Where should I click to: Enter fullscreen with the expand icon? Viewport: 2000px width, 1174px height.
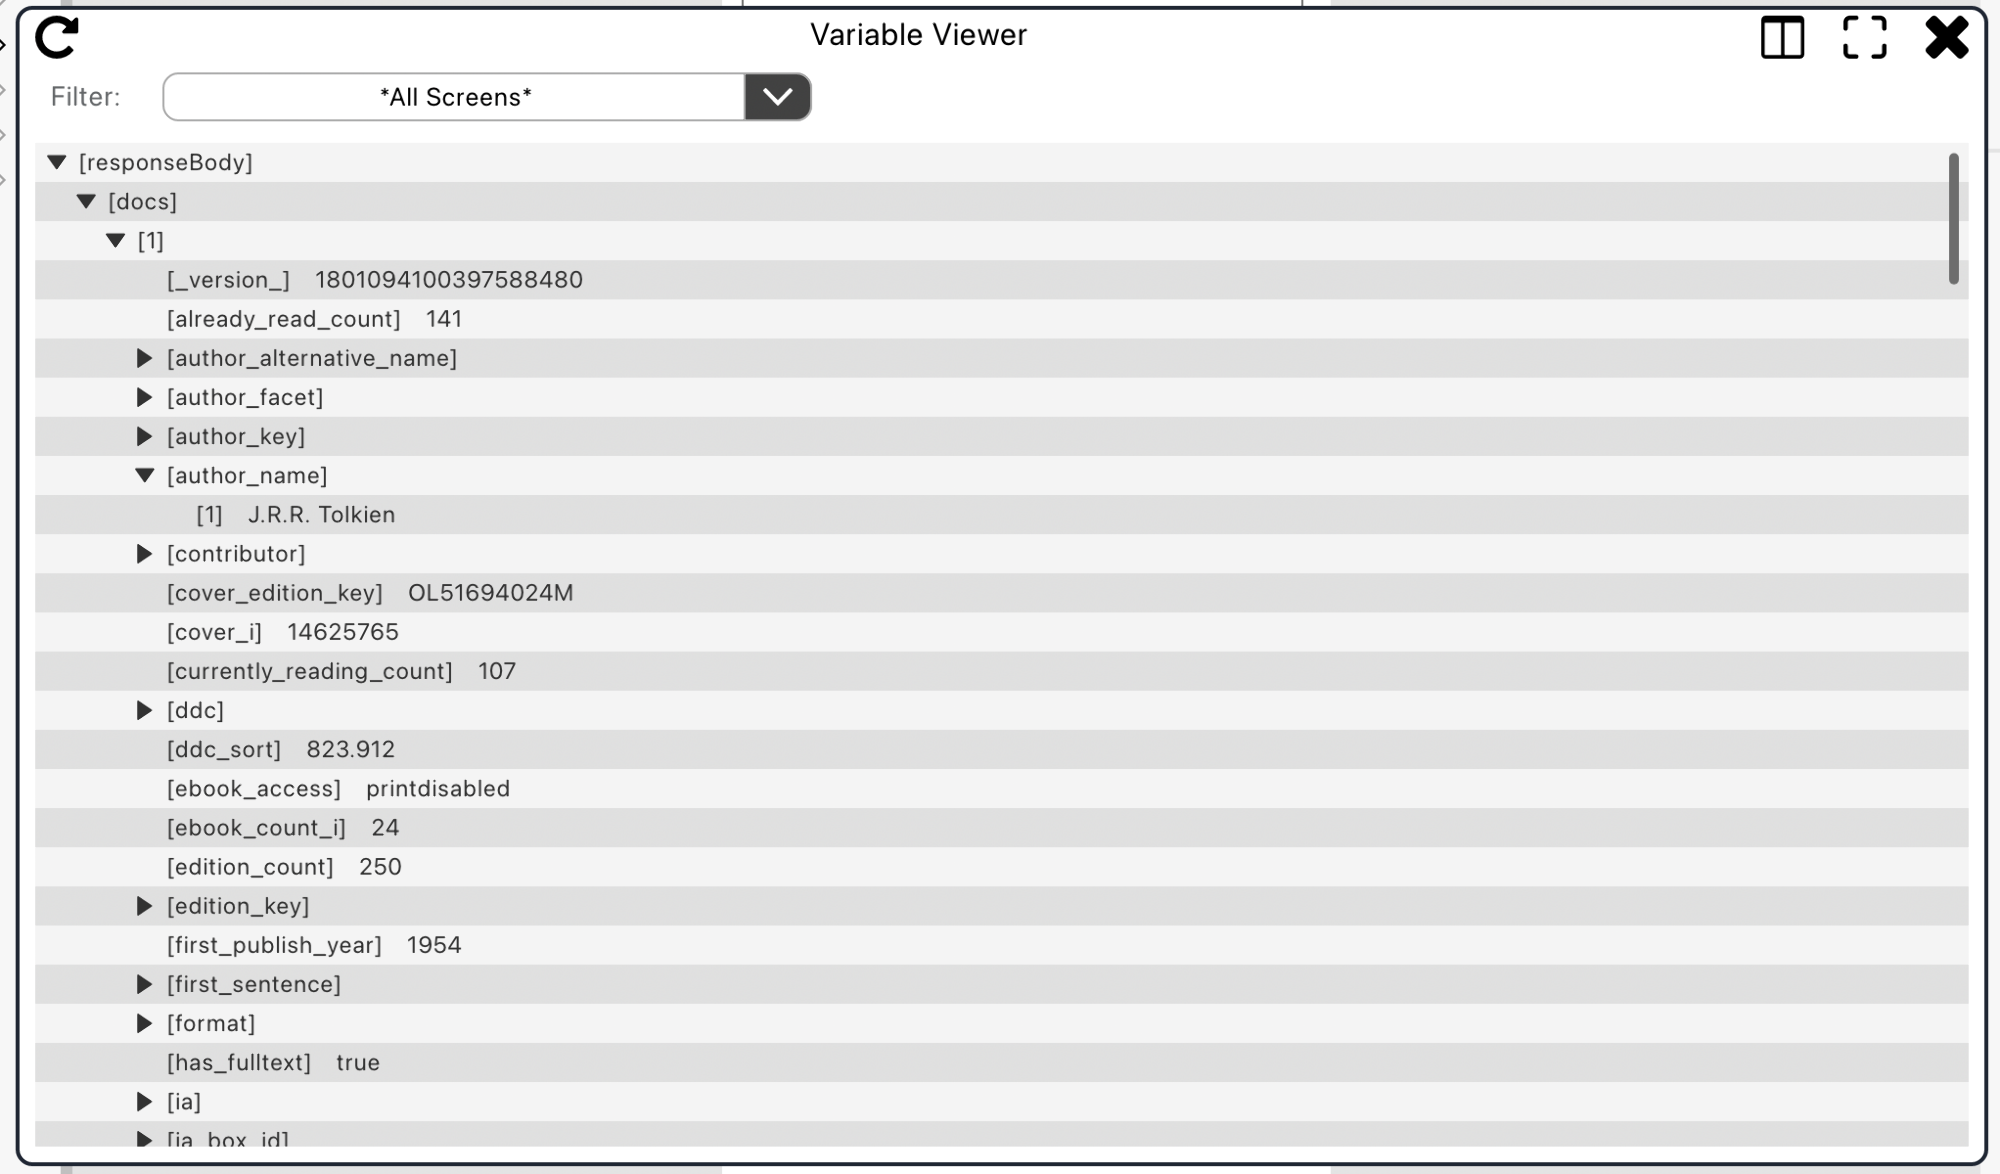click(x=1864, y=38)
